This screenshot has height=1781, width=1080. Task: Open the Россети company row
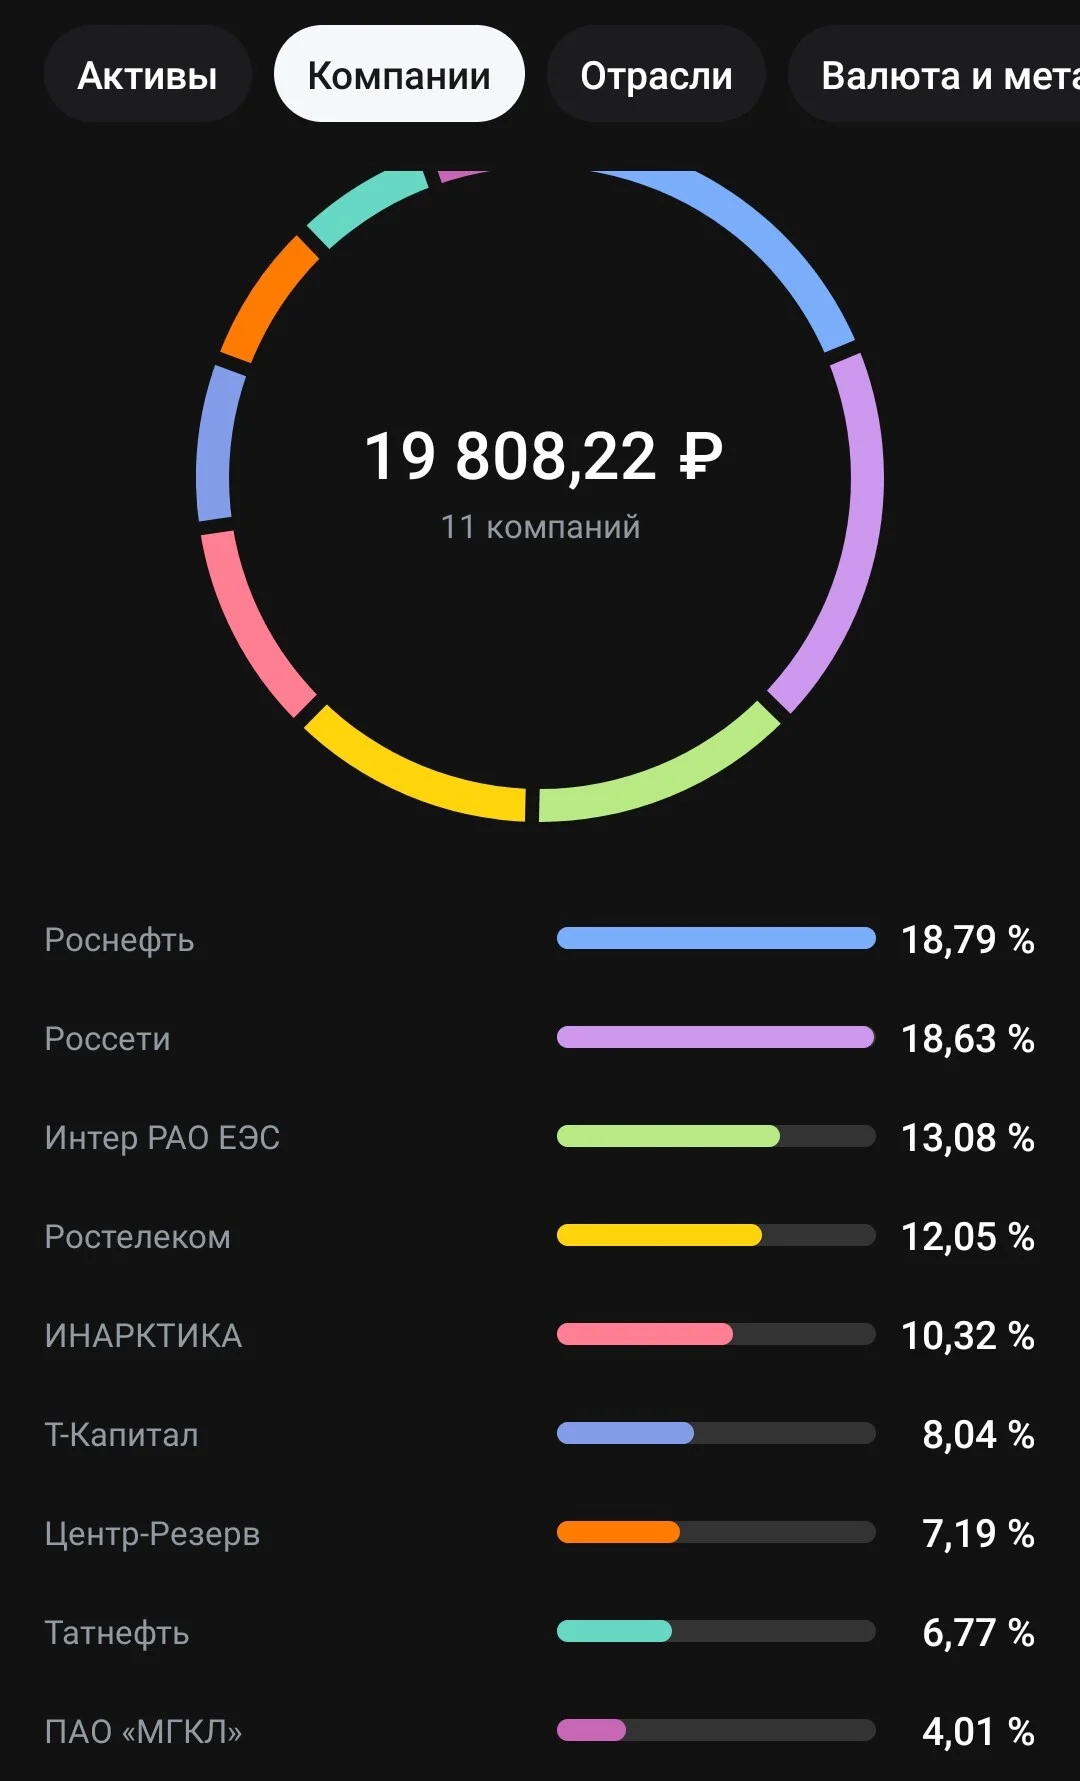[540, 1038]
